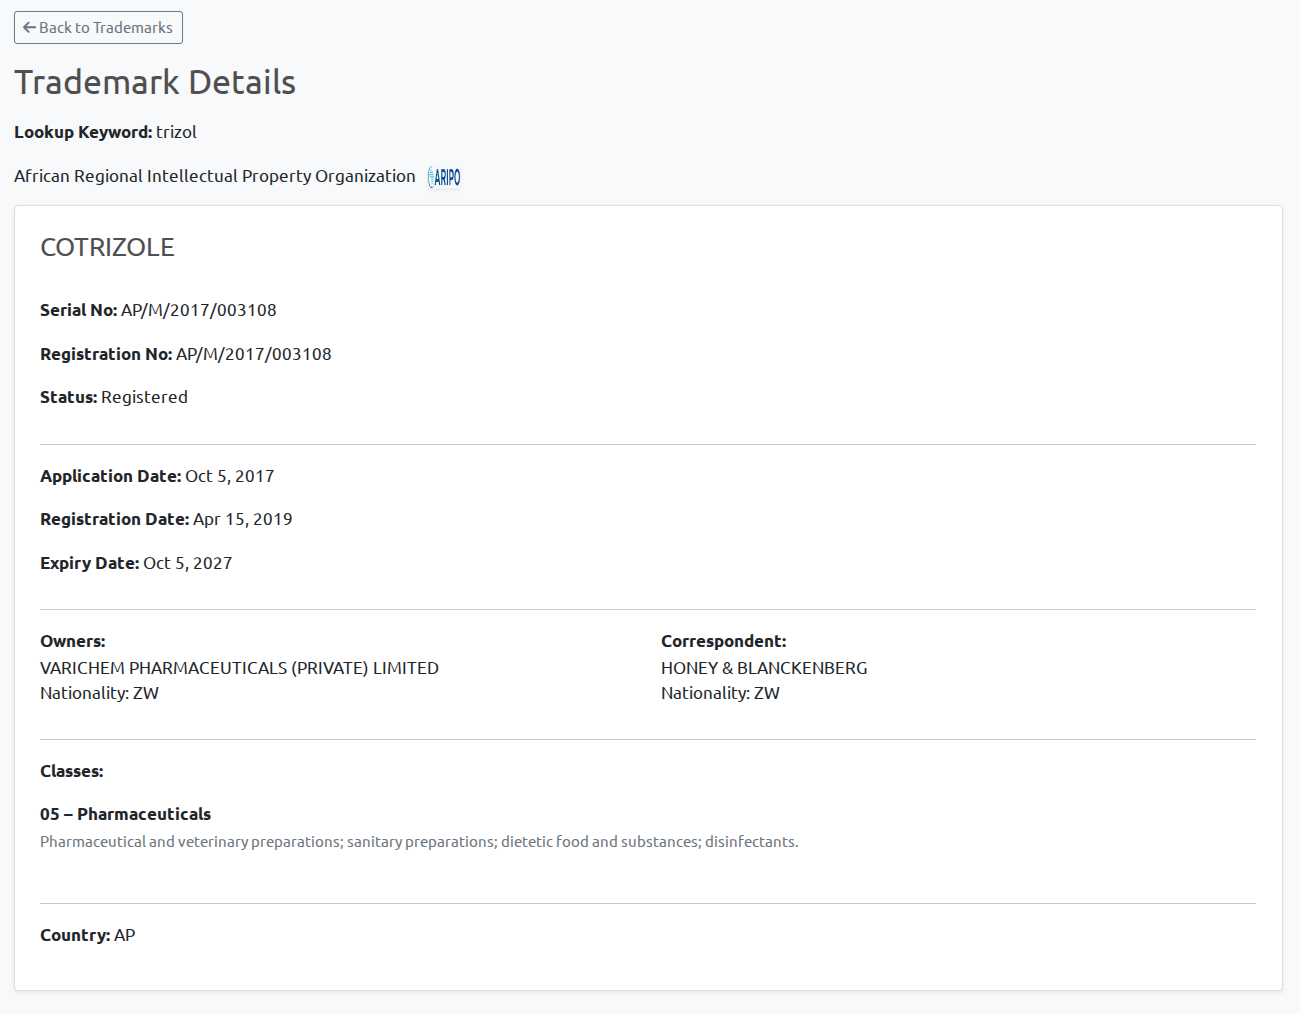This screenshot has width=1300, height=1014.
Task: Click the ARIPO logo icon
Action: pyautogui.click(x=445, y=177)
